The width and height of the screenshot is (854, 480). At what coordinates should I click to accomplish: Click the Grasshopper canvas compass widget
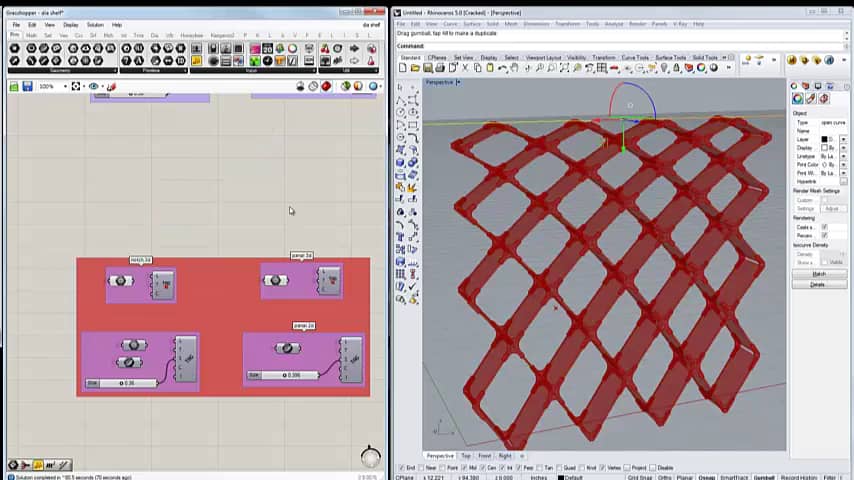tap(370, 457)
